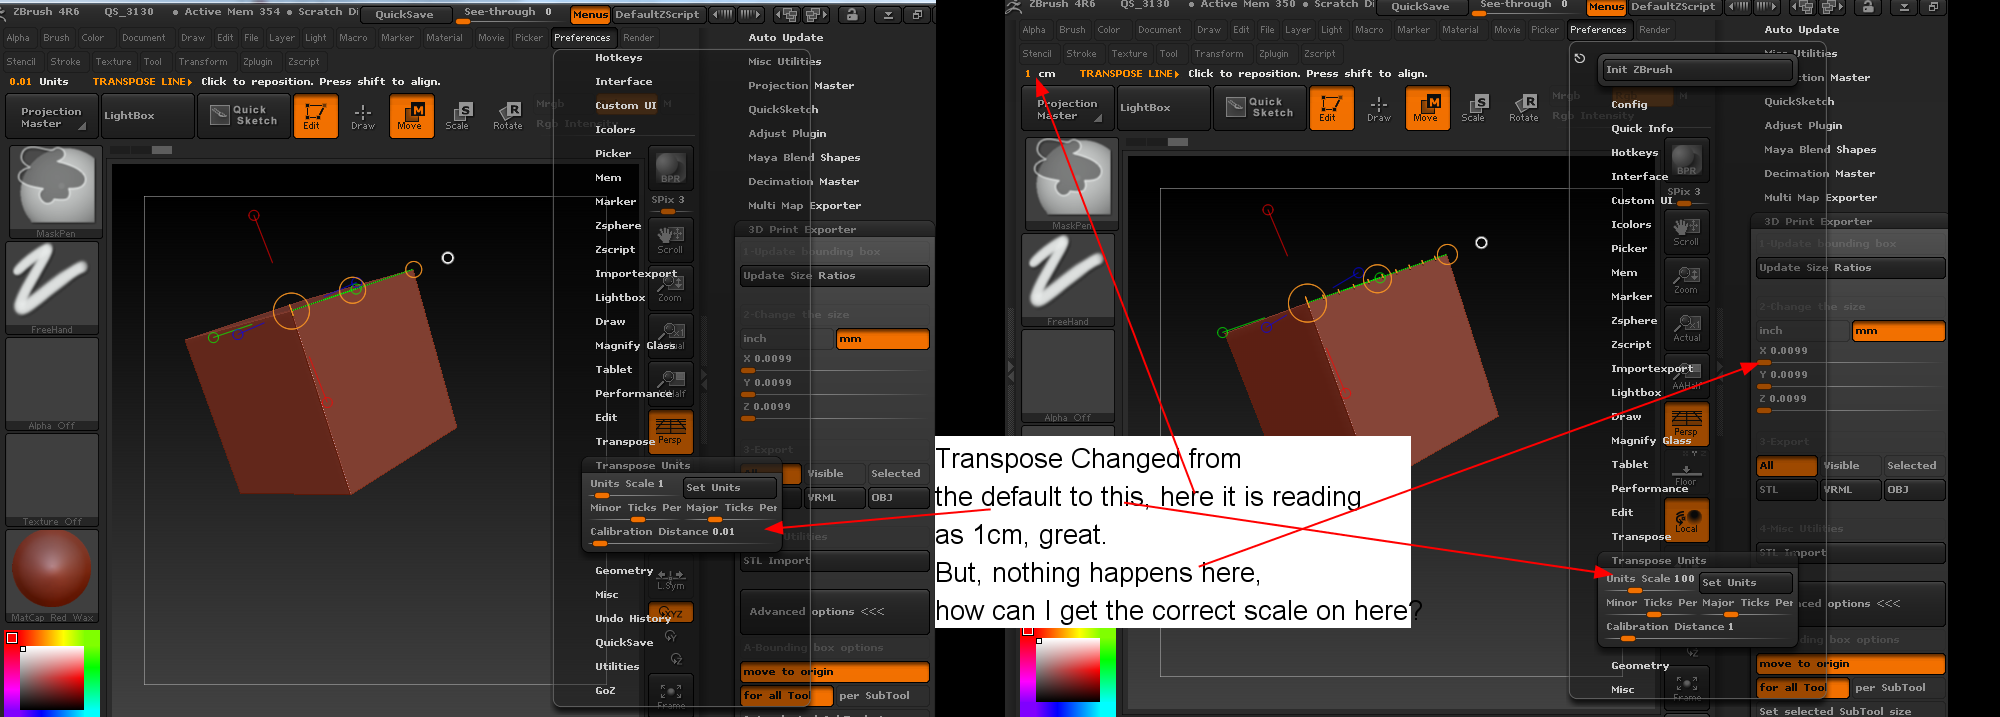Screen dimensions: 2000x717
Task: Click the lock icon in left window title bar
Action: 851,15
